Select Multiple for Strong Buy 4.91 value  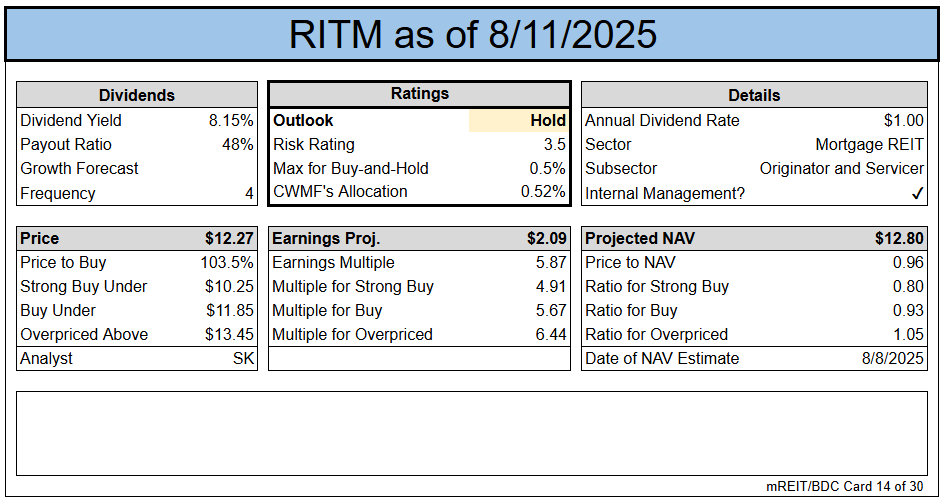[551, 287]
